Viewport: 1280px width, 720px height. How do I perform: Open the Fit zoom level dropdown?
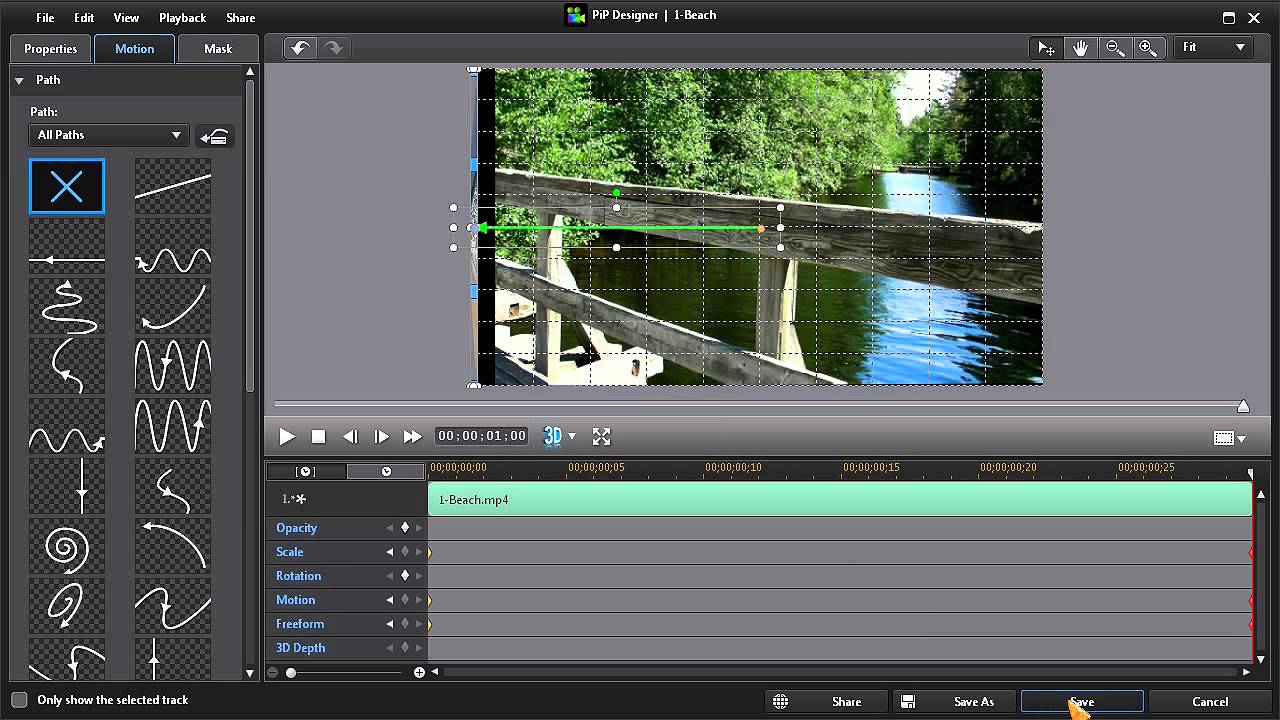tap(1214, 47)
